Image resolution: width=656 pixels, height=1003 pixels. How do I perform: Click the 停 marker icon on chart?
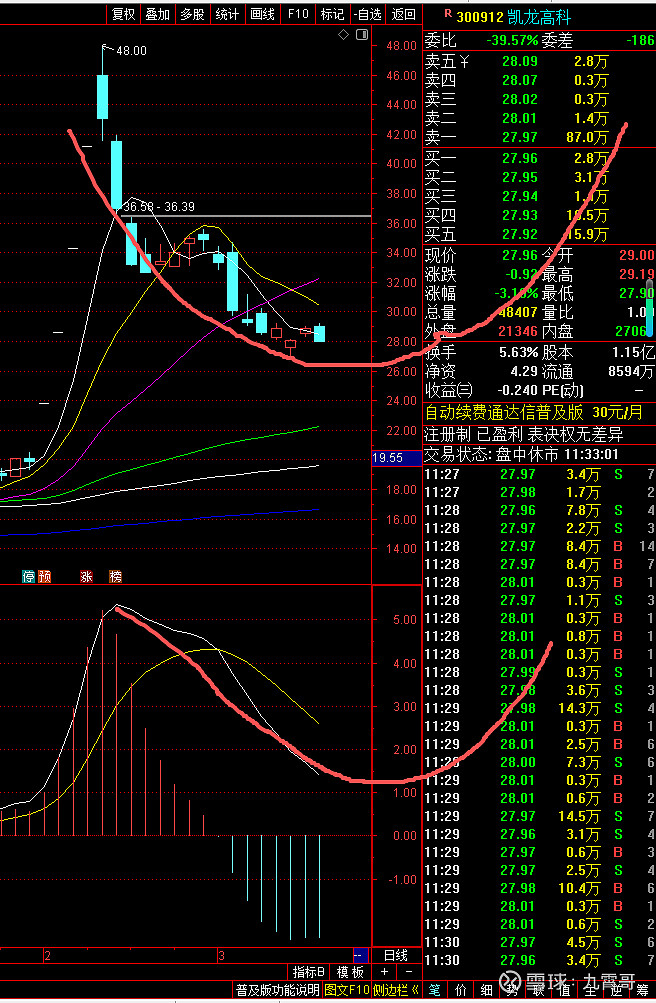tap(29, 576)
